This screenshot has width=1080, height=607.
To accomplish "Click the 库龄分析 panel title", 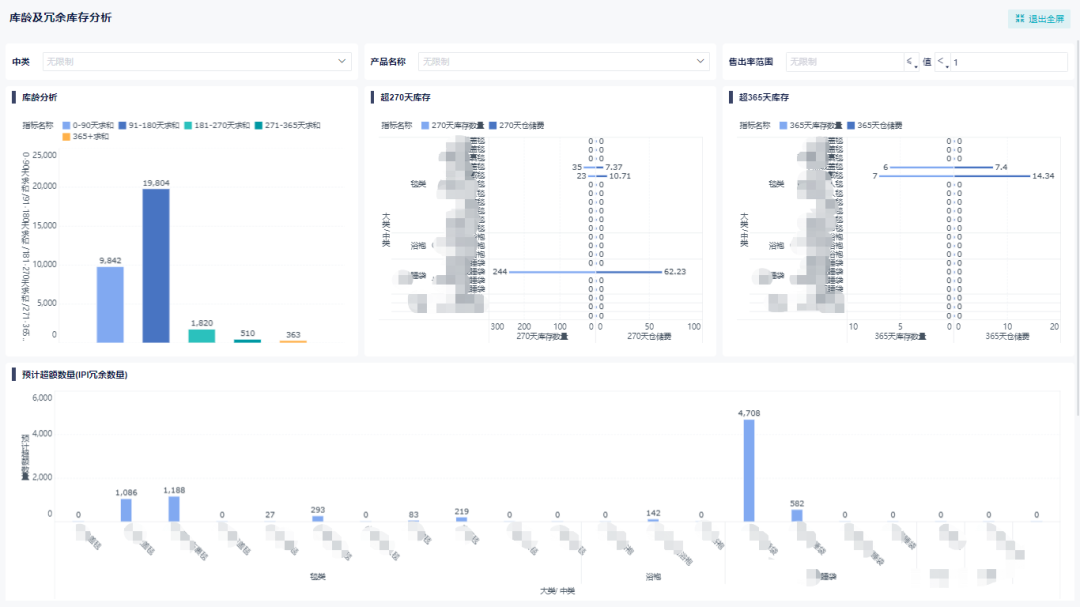I will tap(39, 97).
